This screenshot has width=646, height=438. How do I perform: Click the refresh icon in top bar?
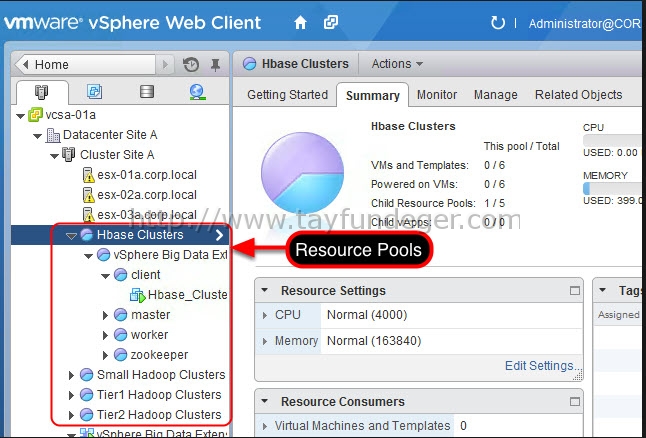pyautogui.click(x=498, y=23)
